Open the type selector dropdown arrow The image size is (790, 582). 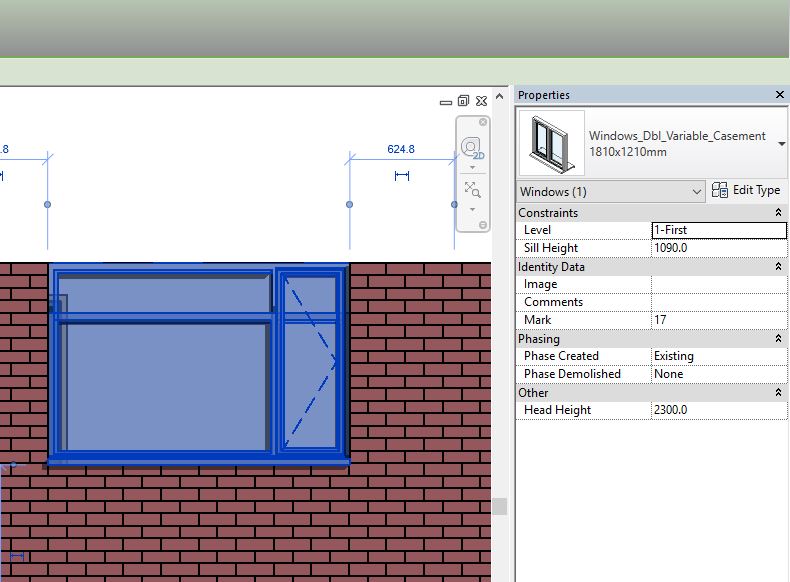coord(781,144)
